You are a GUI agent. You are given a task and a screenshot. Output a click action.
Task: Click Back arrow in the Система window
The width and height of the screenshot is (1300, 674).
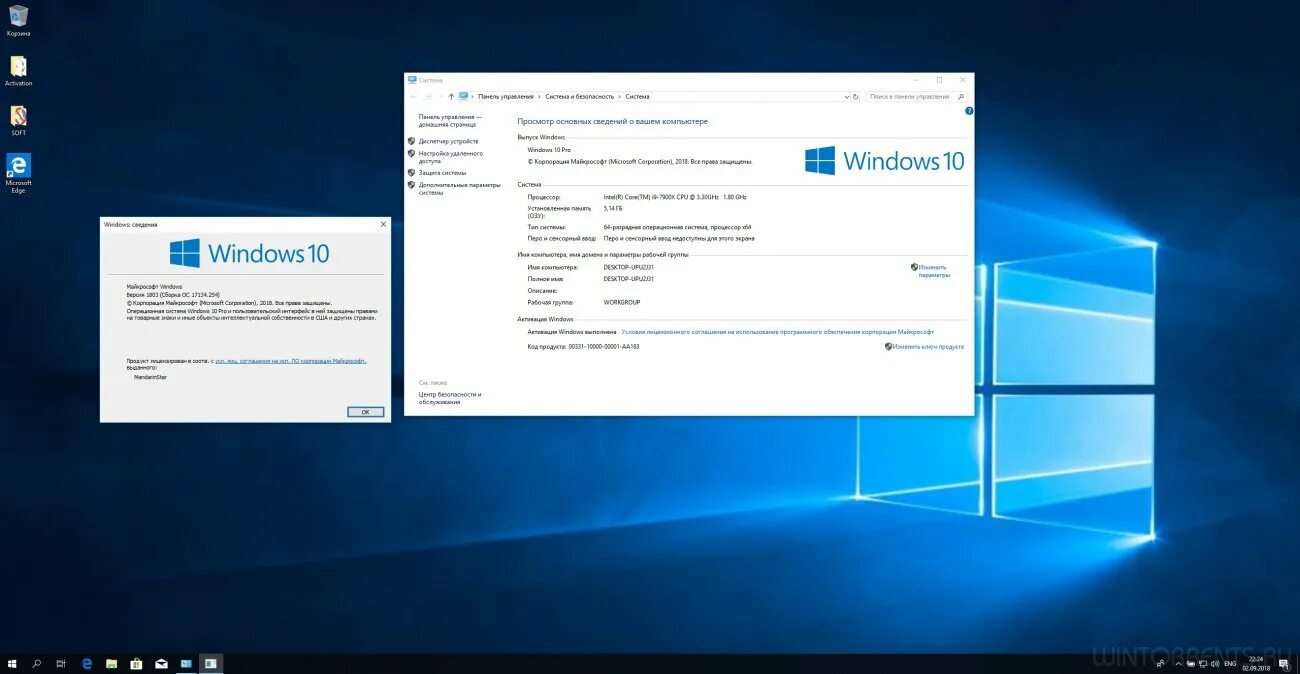(414, 97)
